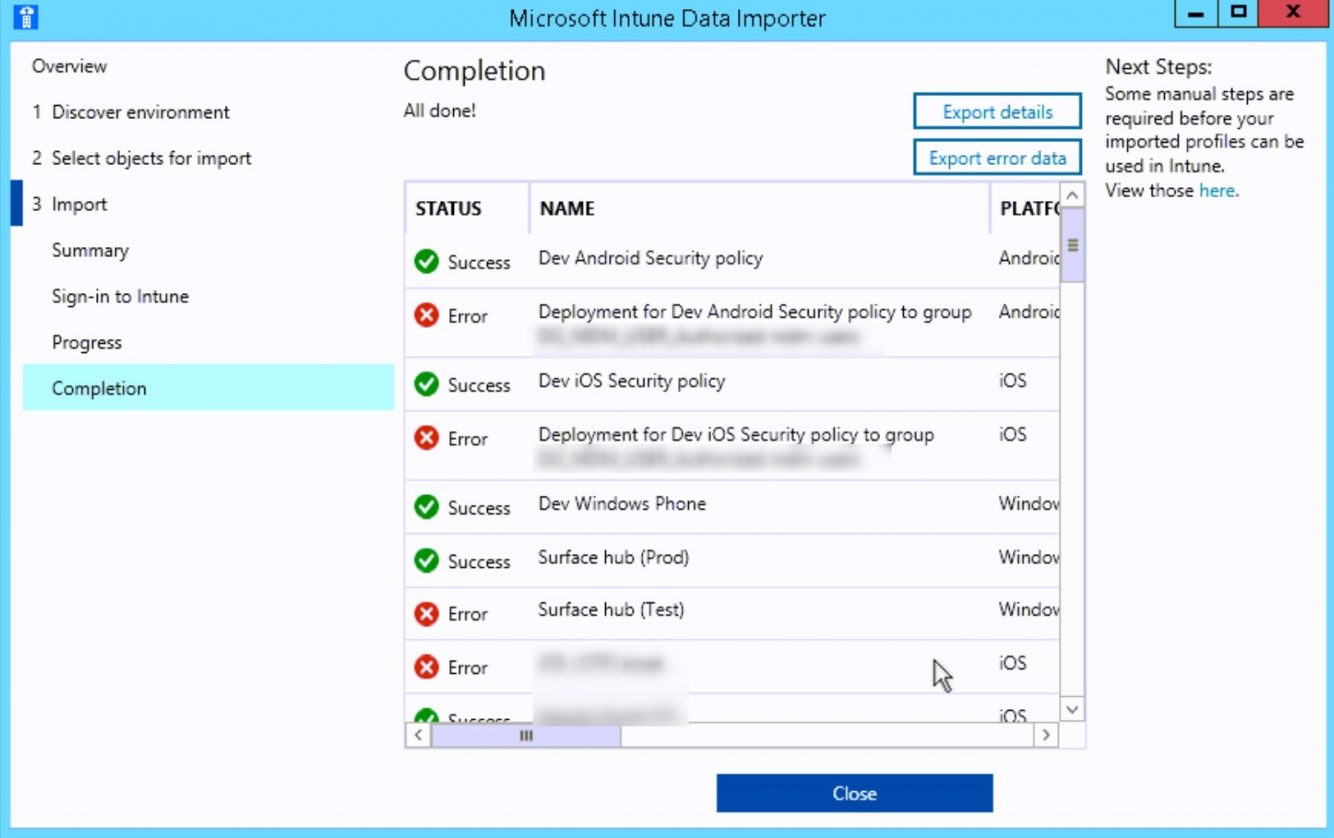Navigate to the 'Overview' step
Image resolution: width=1334 pixels, height=838 pixels.
click(x=69, y=66)
